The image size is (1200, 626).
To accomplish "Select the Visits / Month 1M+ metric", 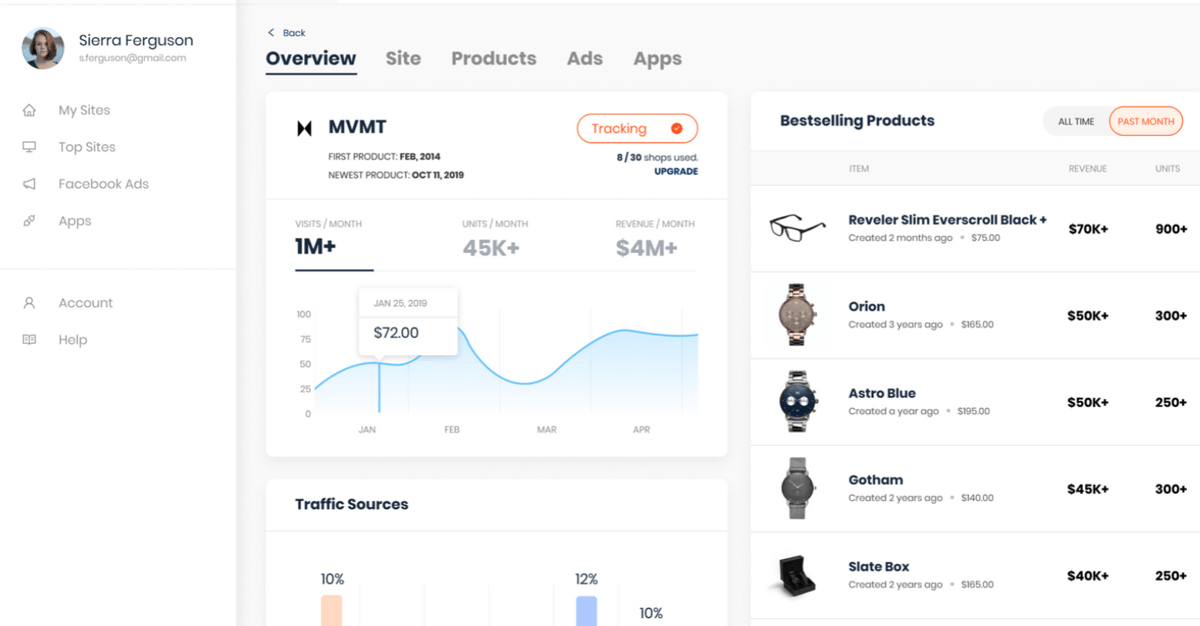I will tap(334, 239).
